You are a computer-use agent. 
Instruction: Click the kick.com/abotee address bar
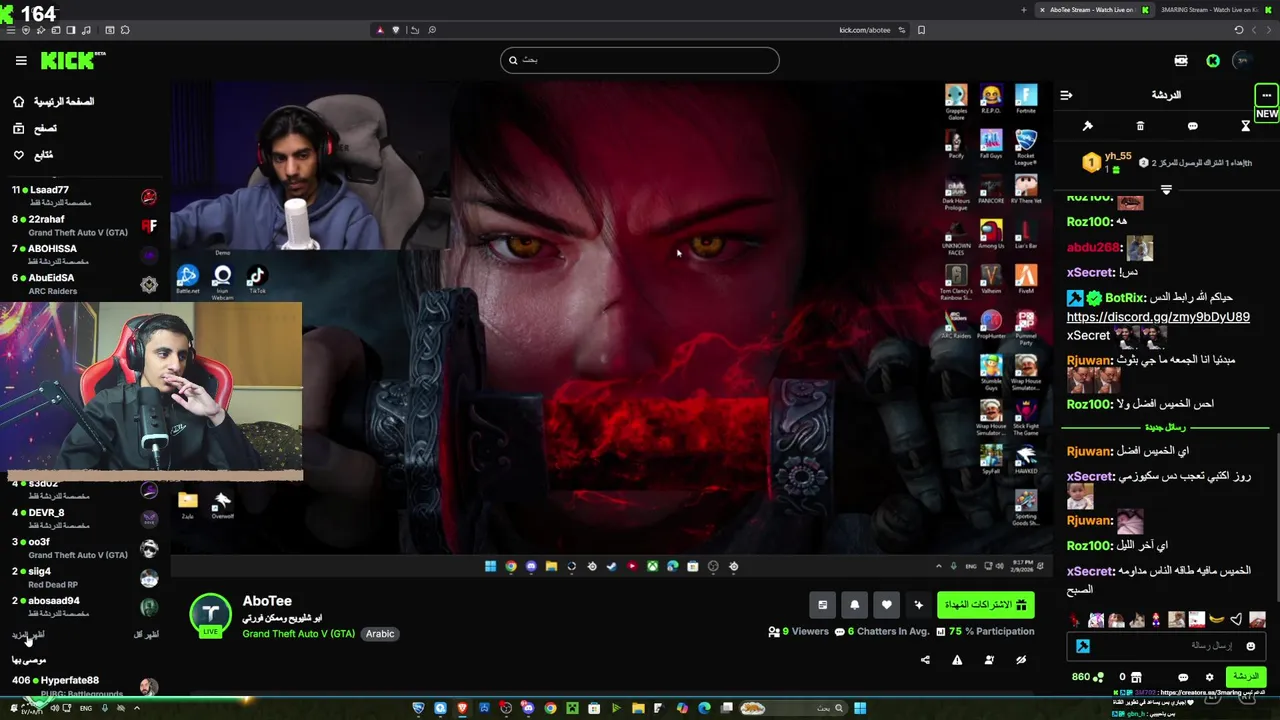864,30
